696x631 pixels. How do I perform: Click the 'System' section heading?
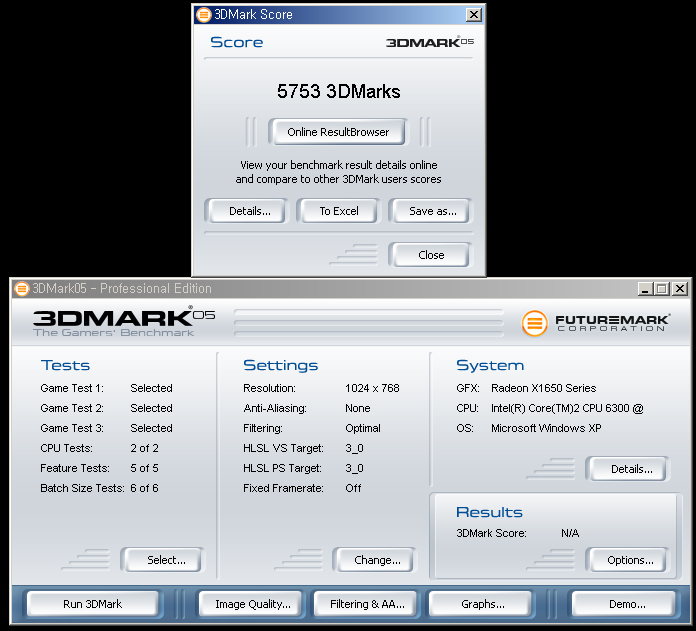point(490,365)
